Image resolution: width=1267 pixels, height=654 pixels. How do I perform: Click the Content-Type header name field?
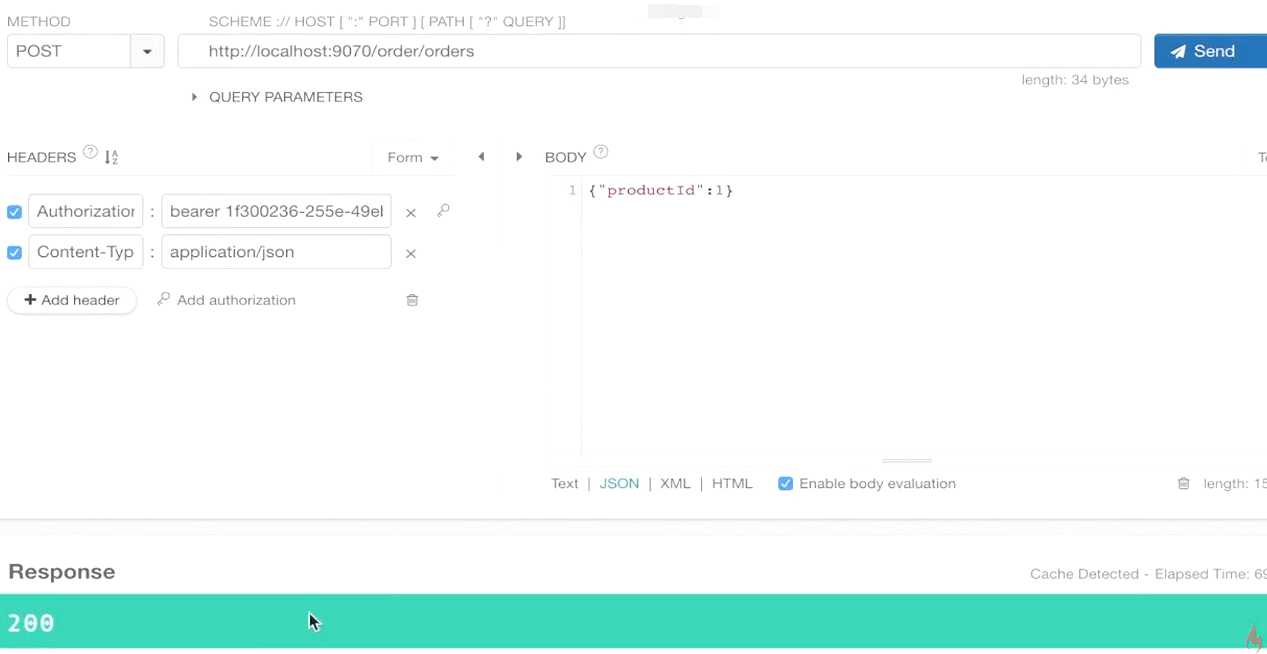(x=86, y=252)
